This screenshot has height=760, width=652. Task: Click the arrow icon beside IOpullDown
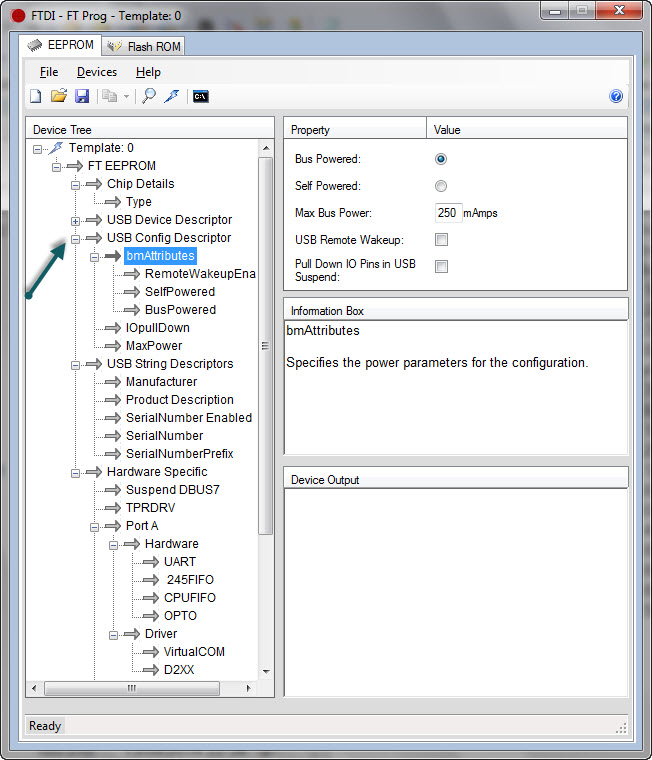click(112, 328)
